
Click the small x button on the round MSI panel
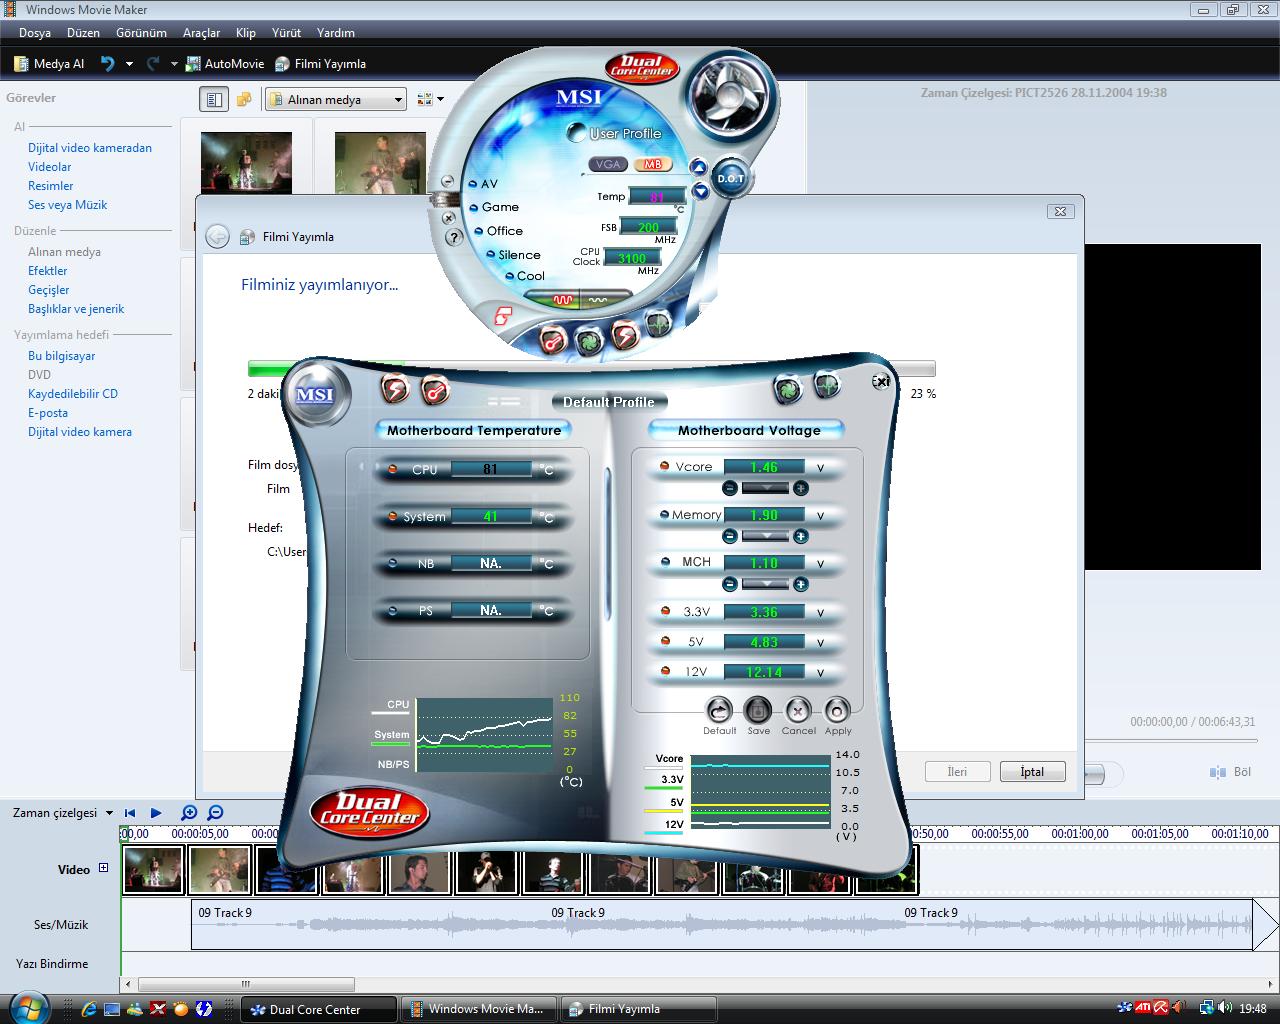tap(448, 217)
